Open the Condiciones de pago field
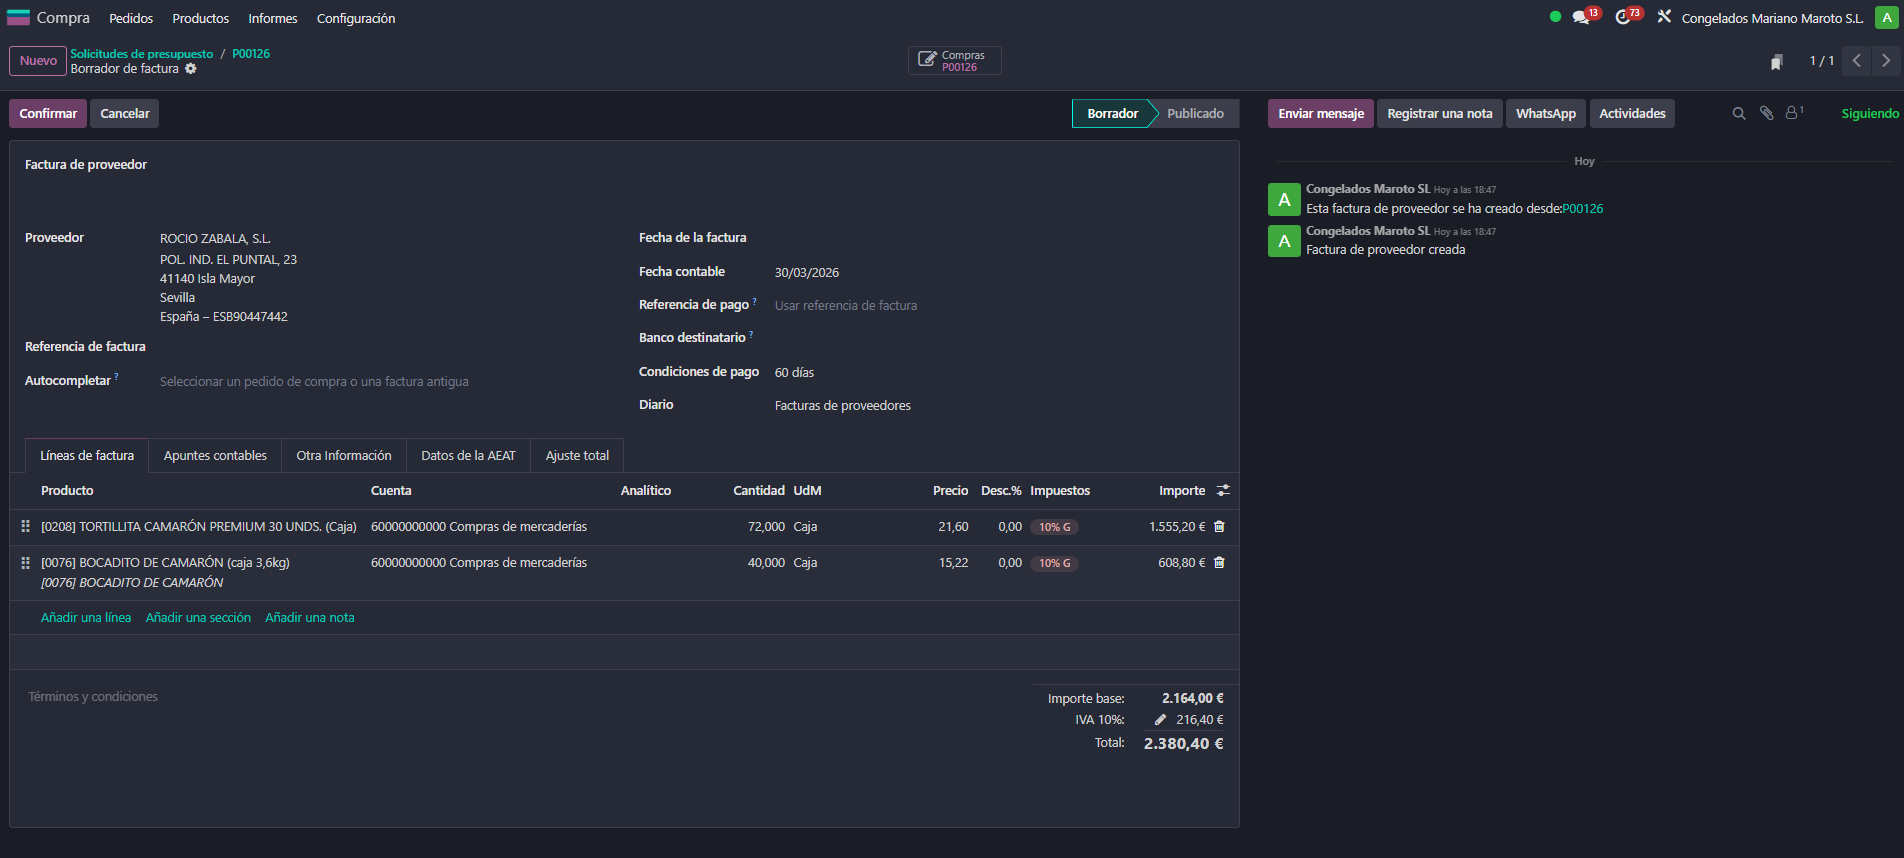The image size is (1904, 858). pyautogui.click(x=900, y=373)
